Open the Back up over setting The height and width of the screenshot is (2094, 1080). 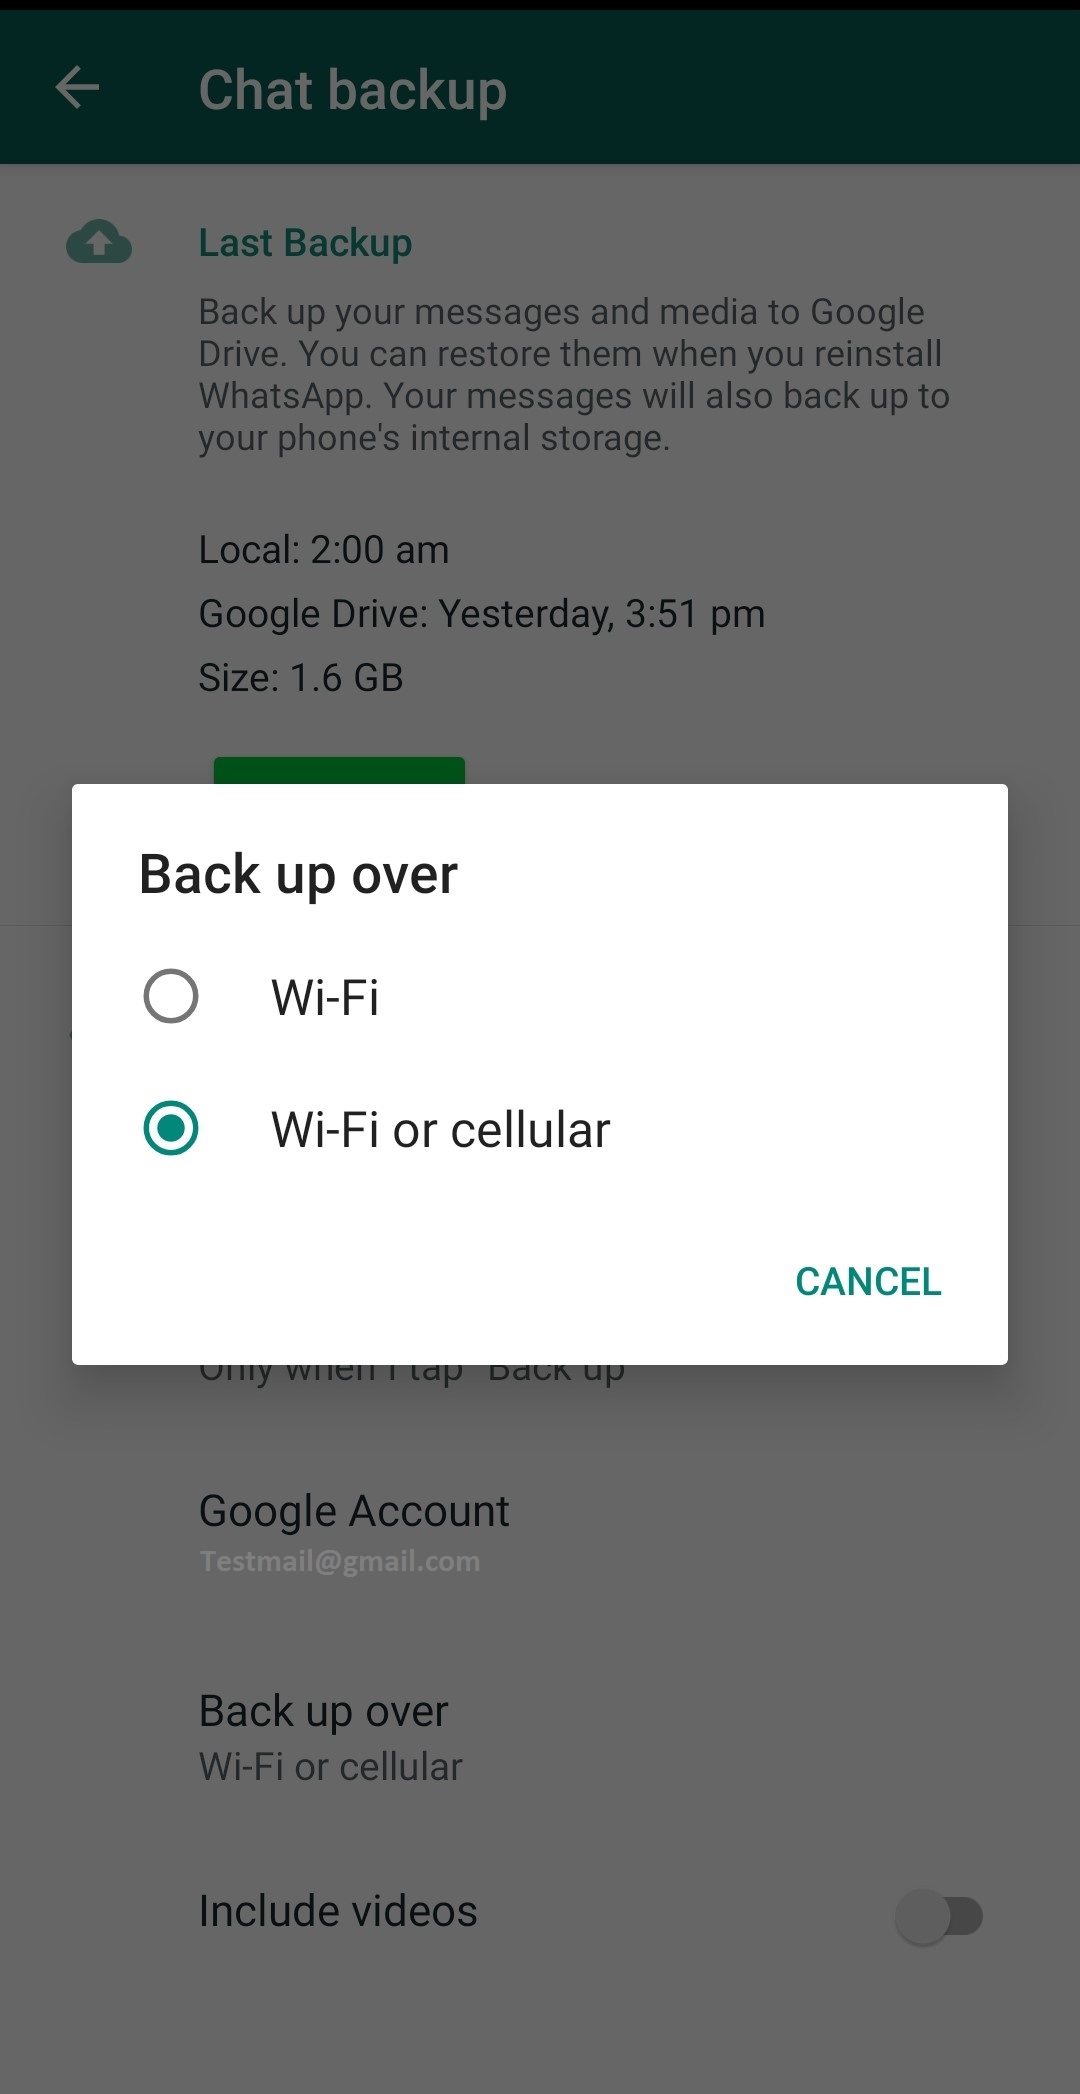(540, 1738)
